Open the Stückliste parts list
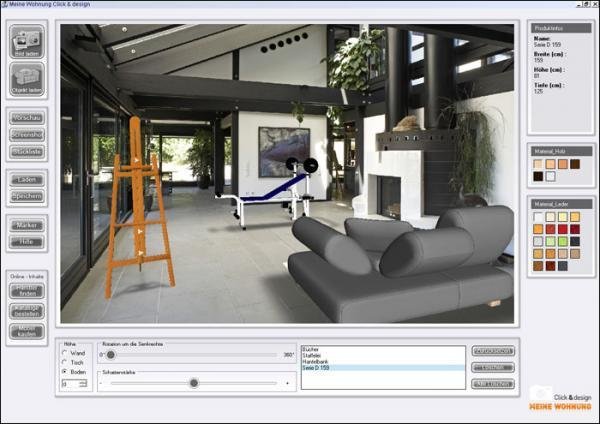Image resolution: width=600 pixels, height=424 pixels. pos(27,150)
